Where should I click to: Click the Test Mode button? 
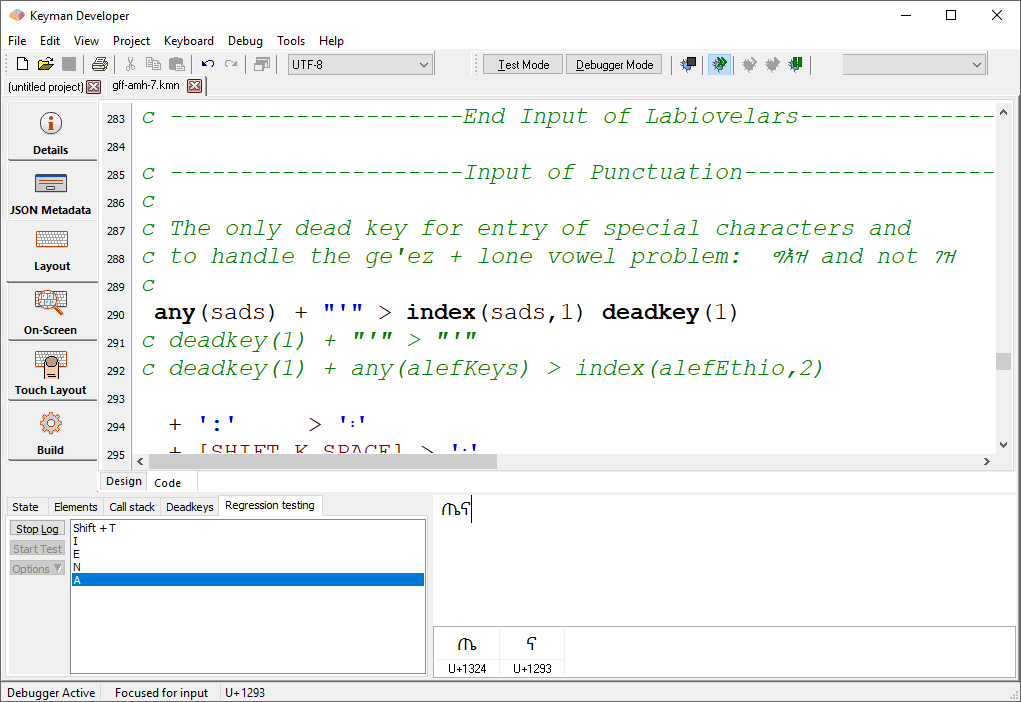point(523,64)
